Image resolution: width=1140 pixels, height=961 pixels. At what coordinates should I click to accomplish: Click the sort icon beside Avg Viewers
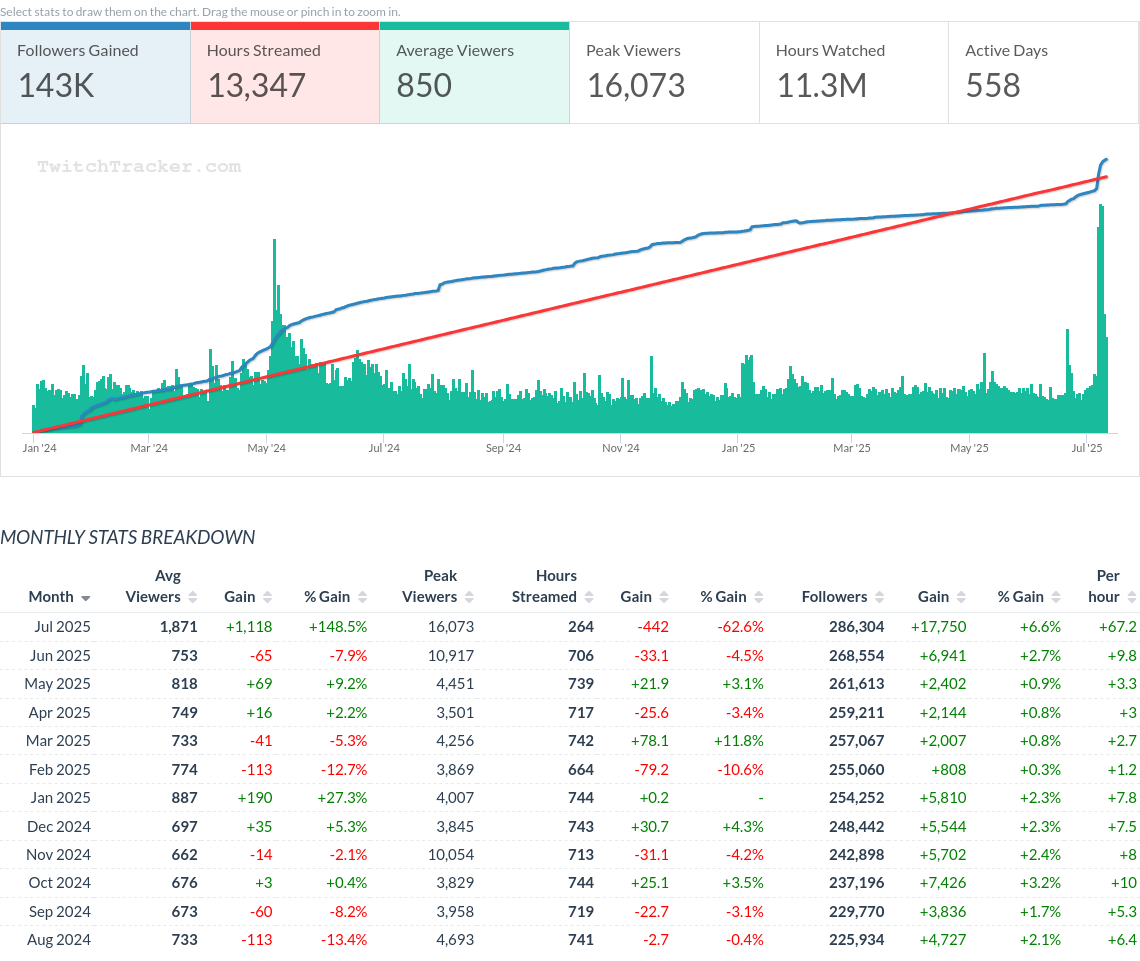point(193,597)
